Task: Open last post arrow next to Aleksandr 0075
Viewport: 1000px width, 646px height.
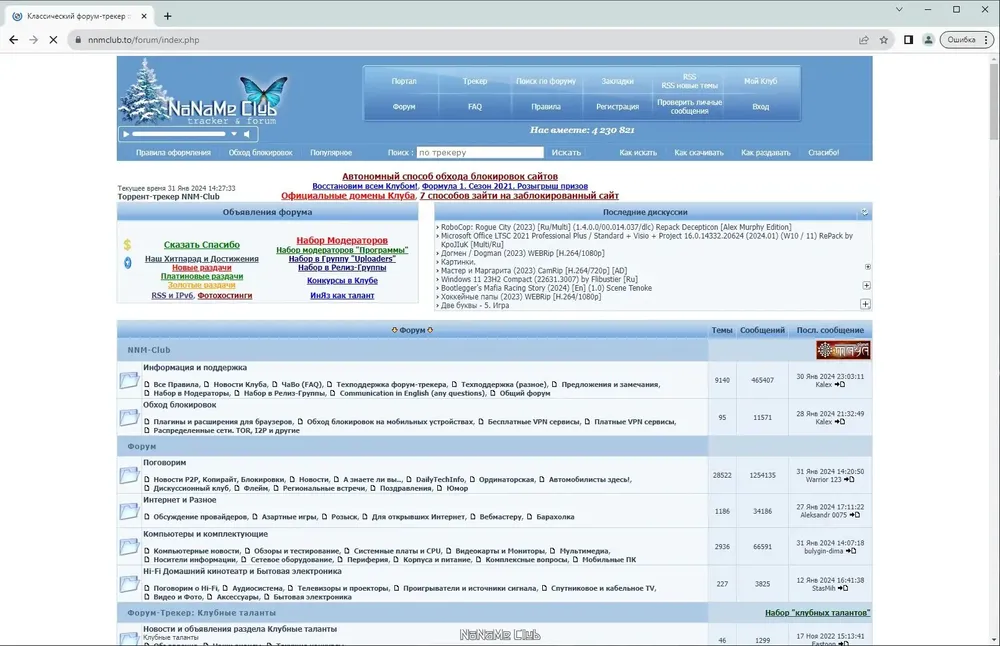Action: click(x=855, y=515)
